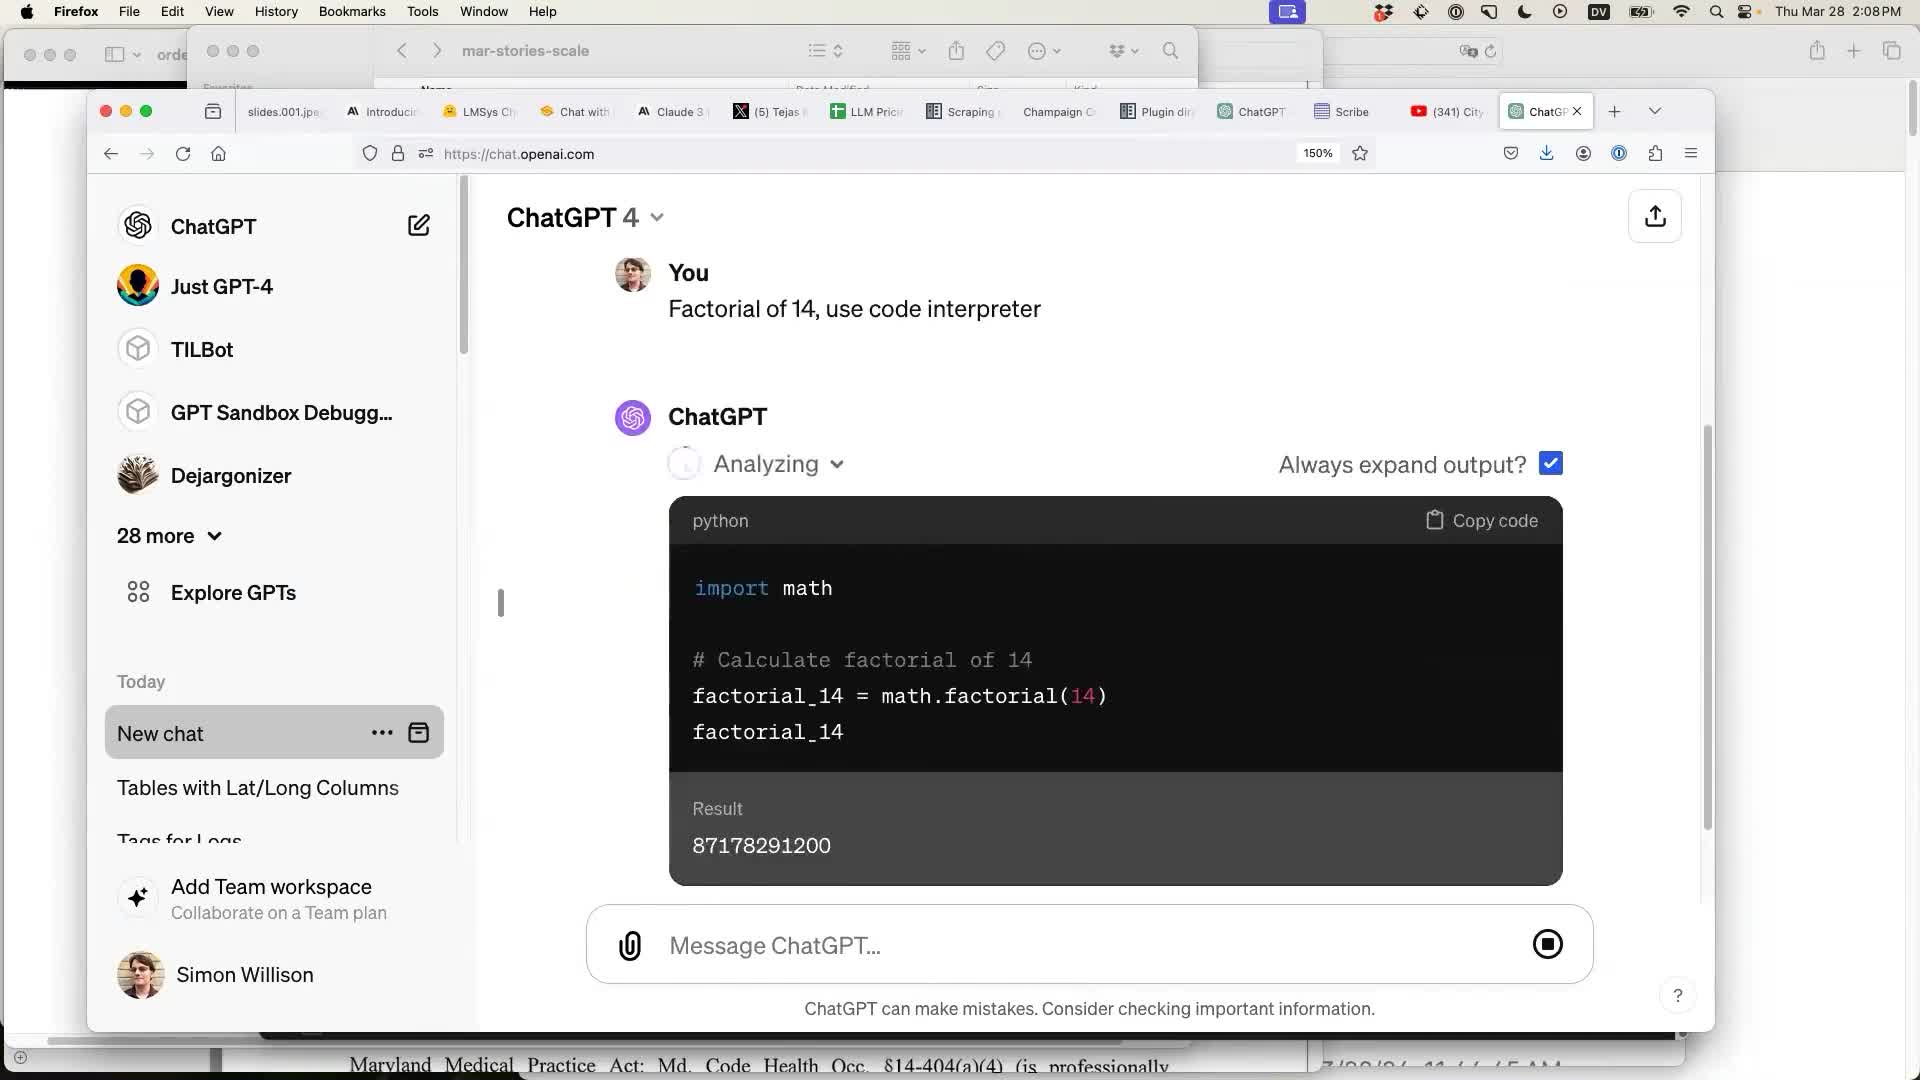Uncheck Always expand output checkbox
Screen dimensions: 1920x1080
1551,463
